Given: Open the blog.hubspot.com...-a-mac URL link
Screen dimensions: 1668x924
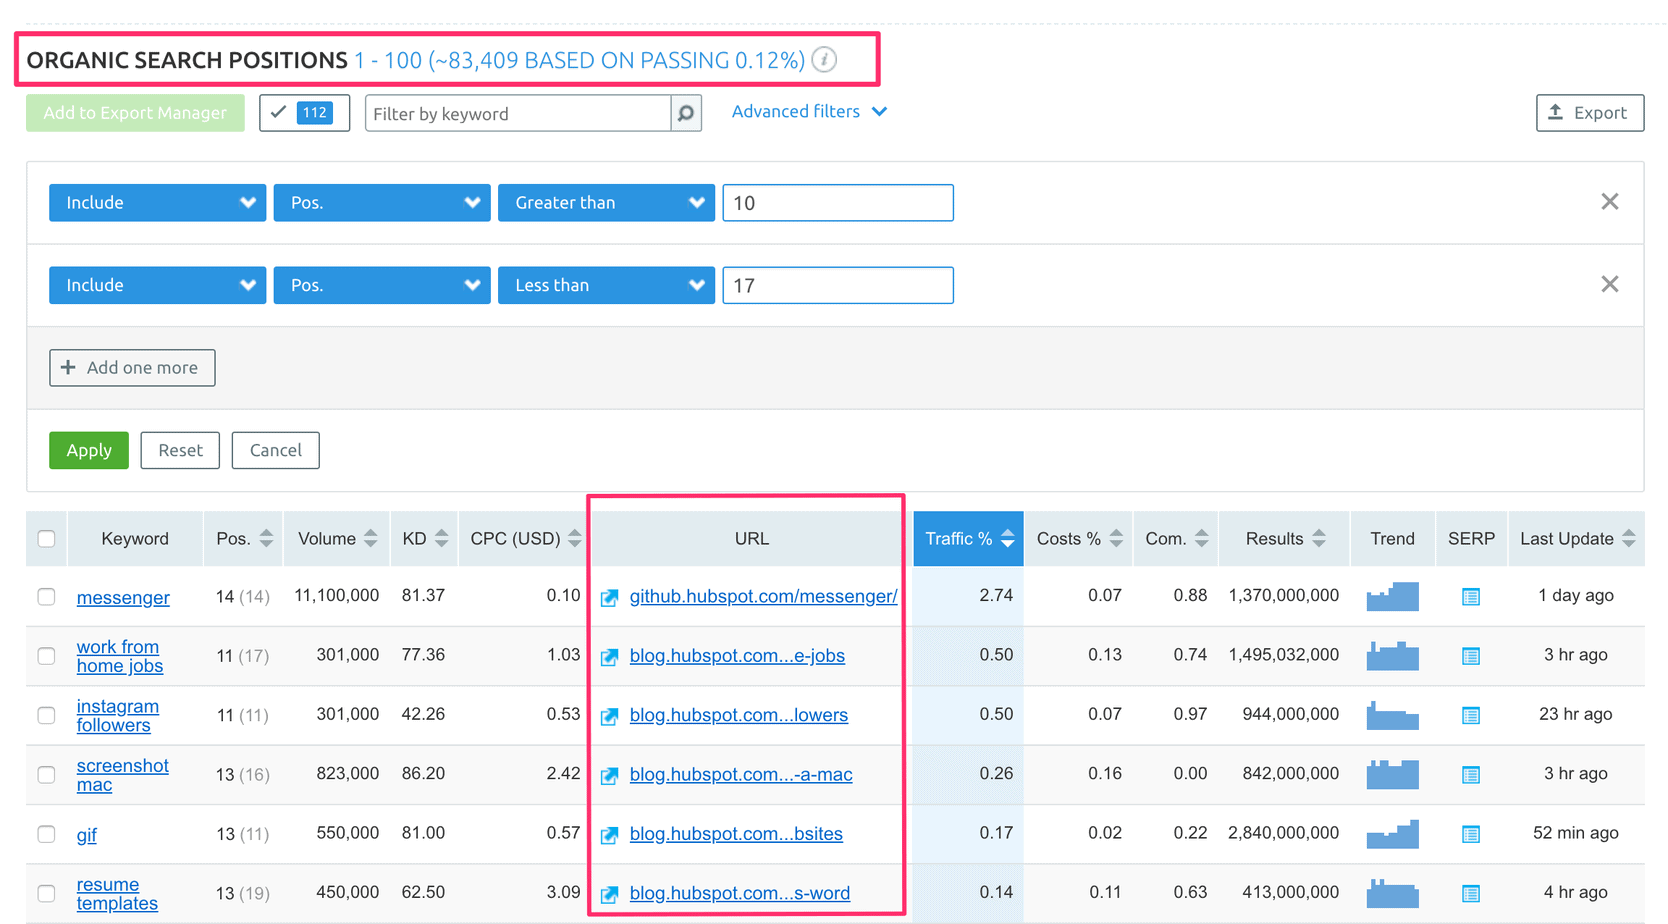Looking at the screenshot, I should 741,775.
